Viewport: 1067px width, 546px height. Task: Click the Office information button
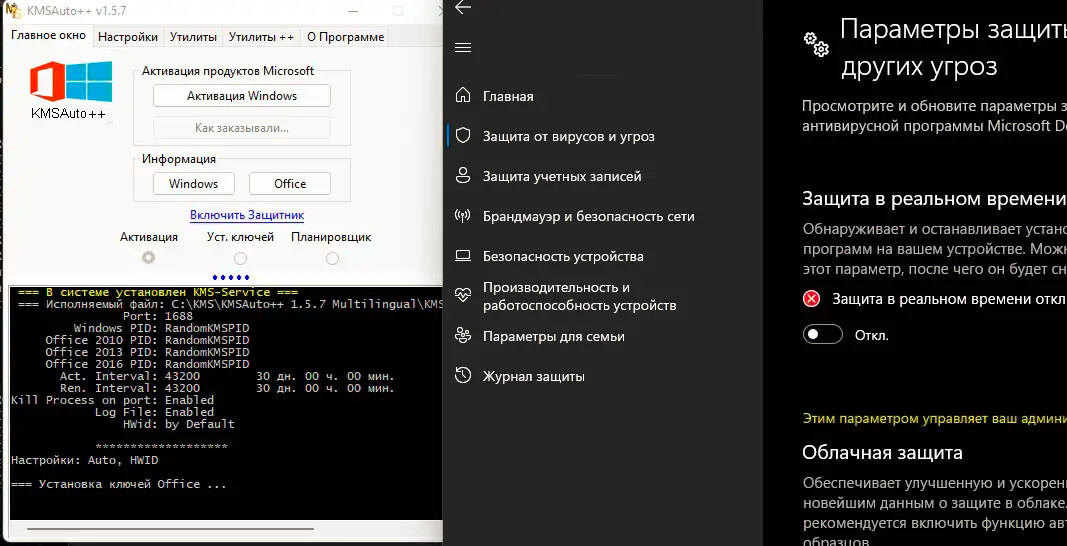tap(290, 184)
